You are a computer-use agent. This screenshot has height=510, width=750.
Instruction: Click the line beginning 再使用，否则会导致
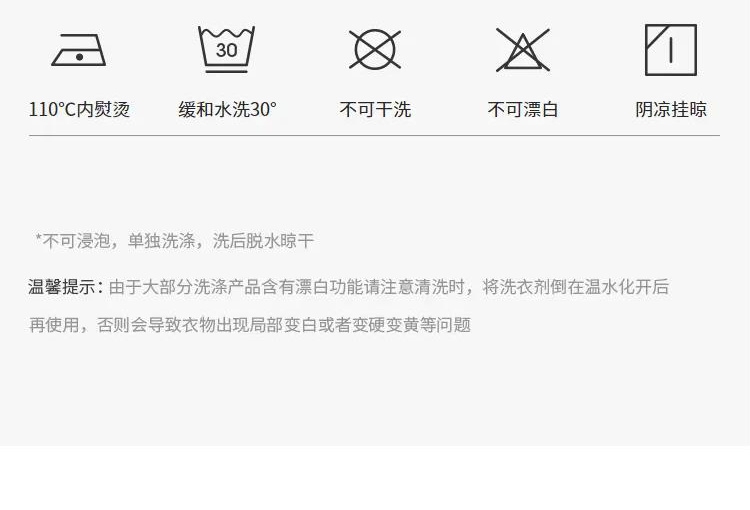point(250,325)
